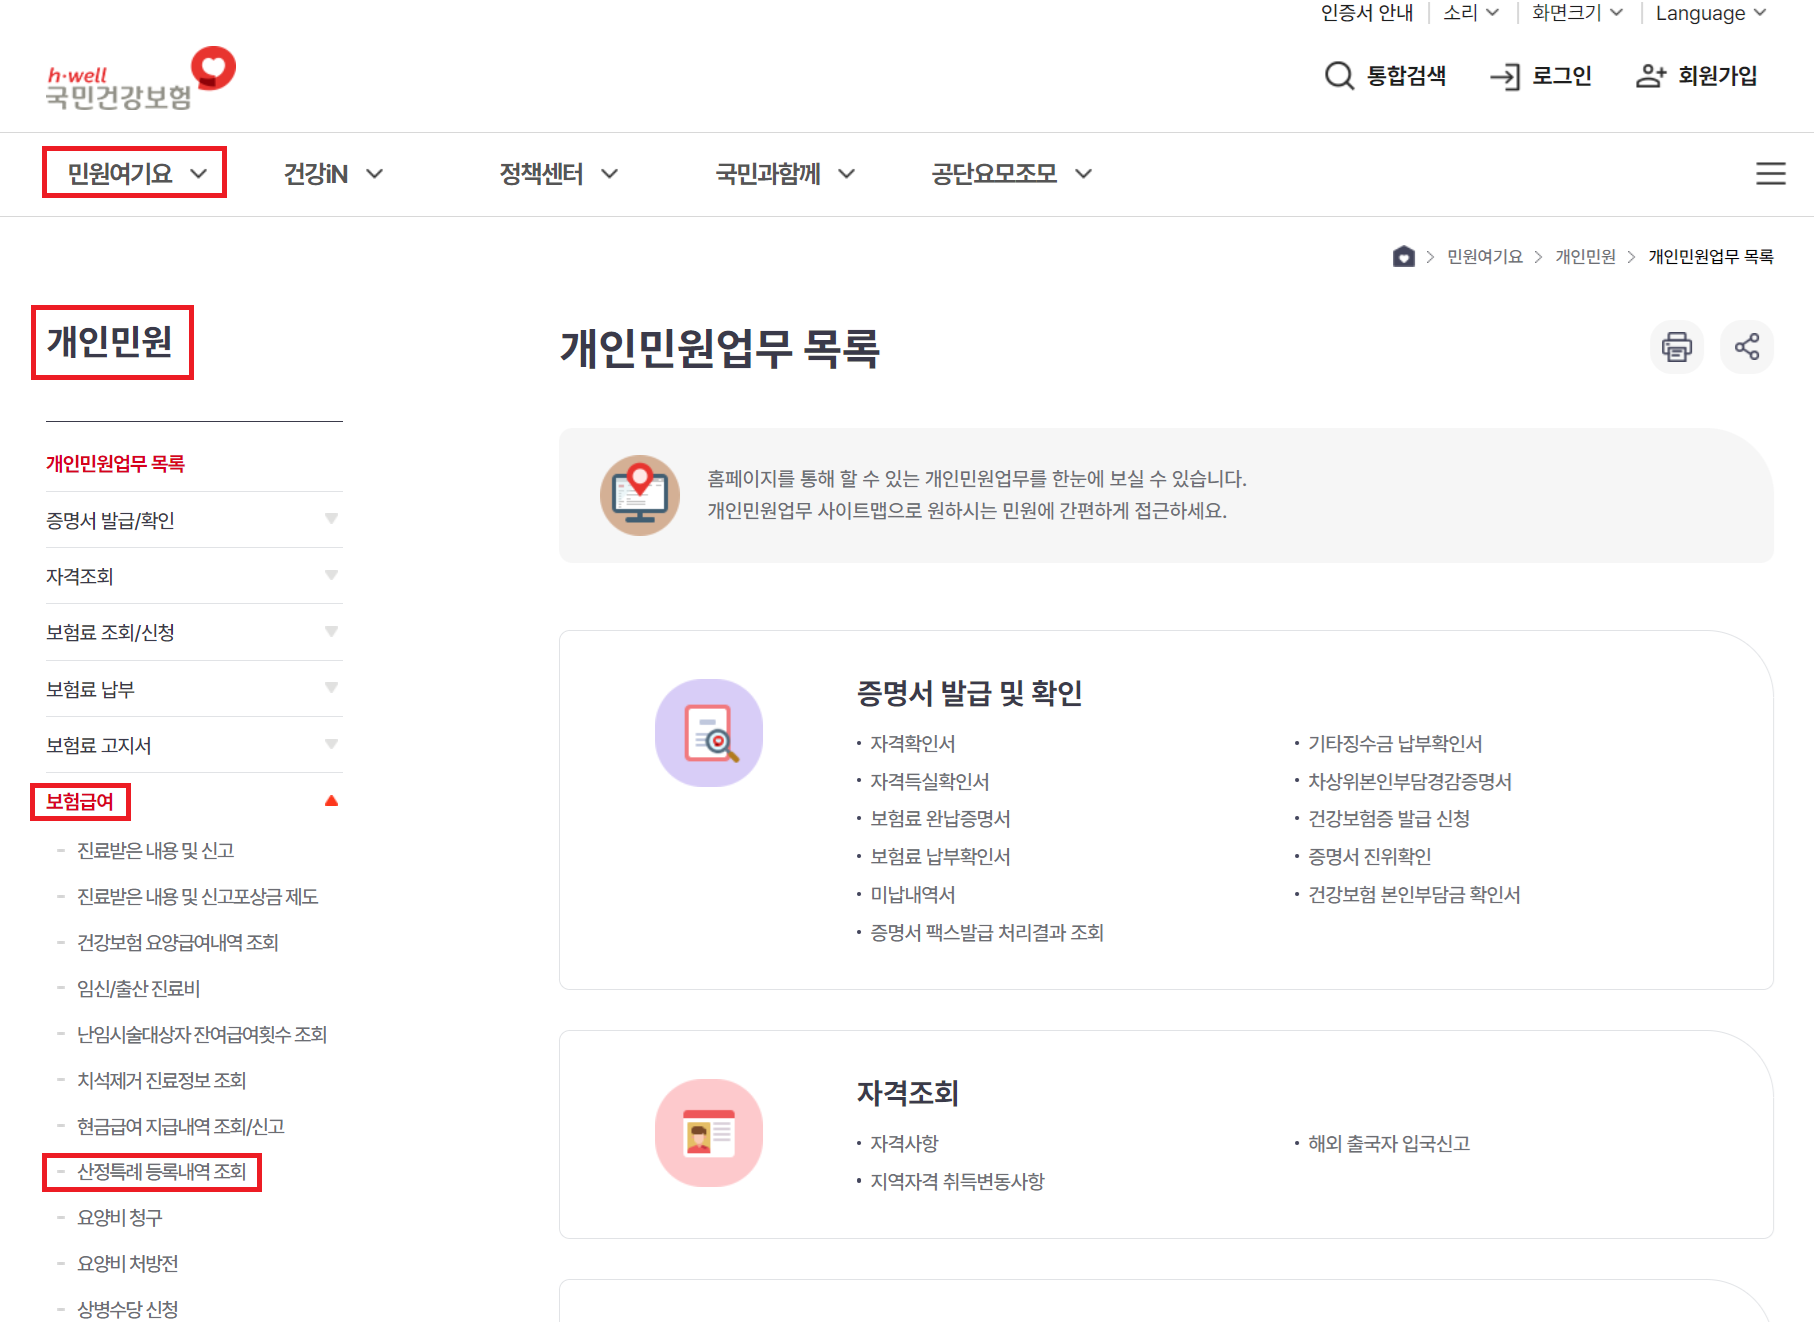
Task: Open 임신/출산 진료비 submenu
Action: click(139, 989)
